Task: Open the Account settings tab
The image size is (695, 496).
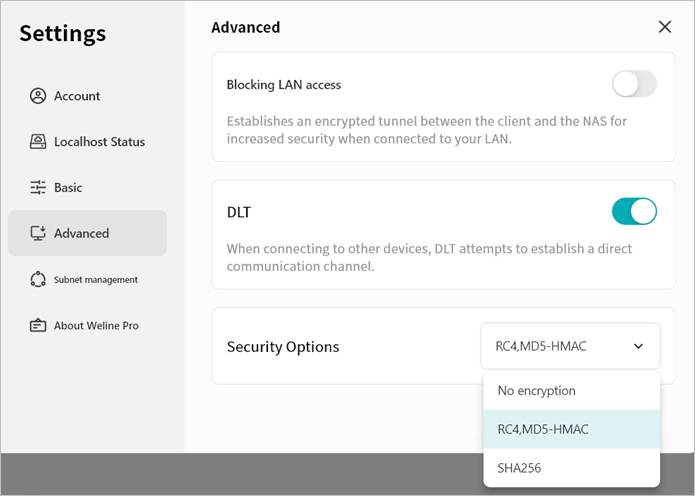Action: [x=77, y=96]
